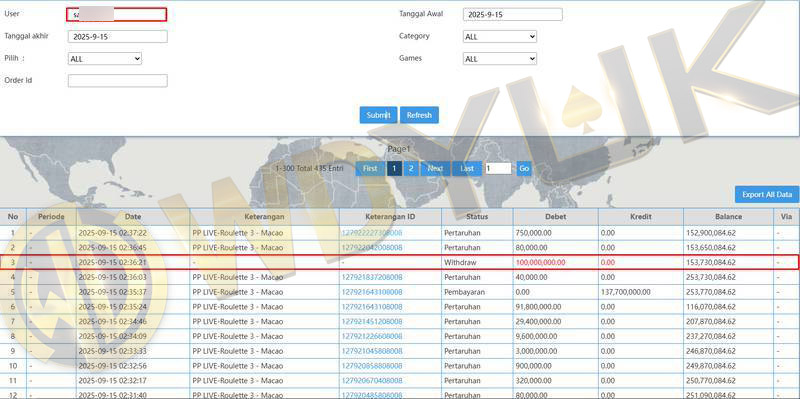Screen dimensions: 800x399
Task: Jump to Last page
Action: [467, 168]
